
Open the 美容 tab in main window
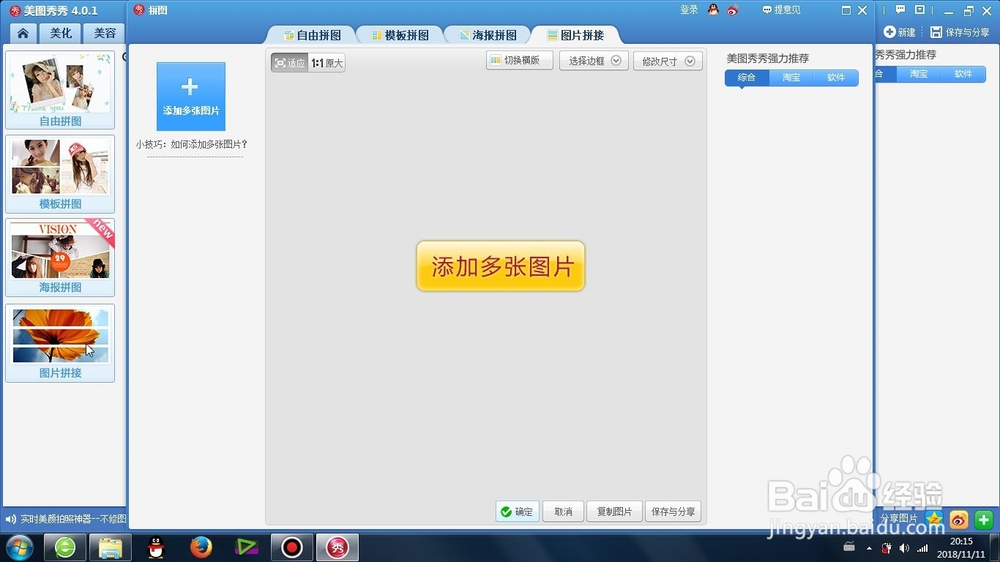pyautogui.click(x=105, y=33)
